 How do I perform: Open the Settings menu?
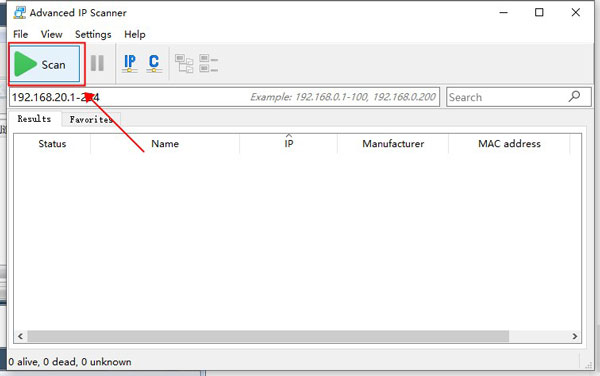93,34
